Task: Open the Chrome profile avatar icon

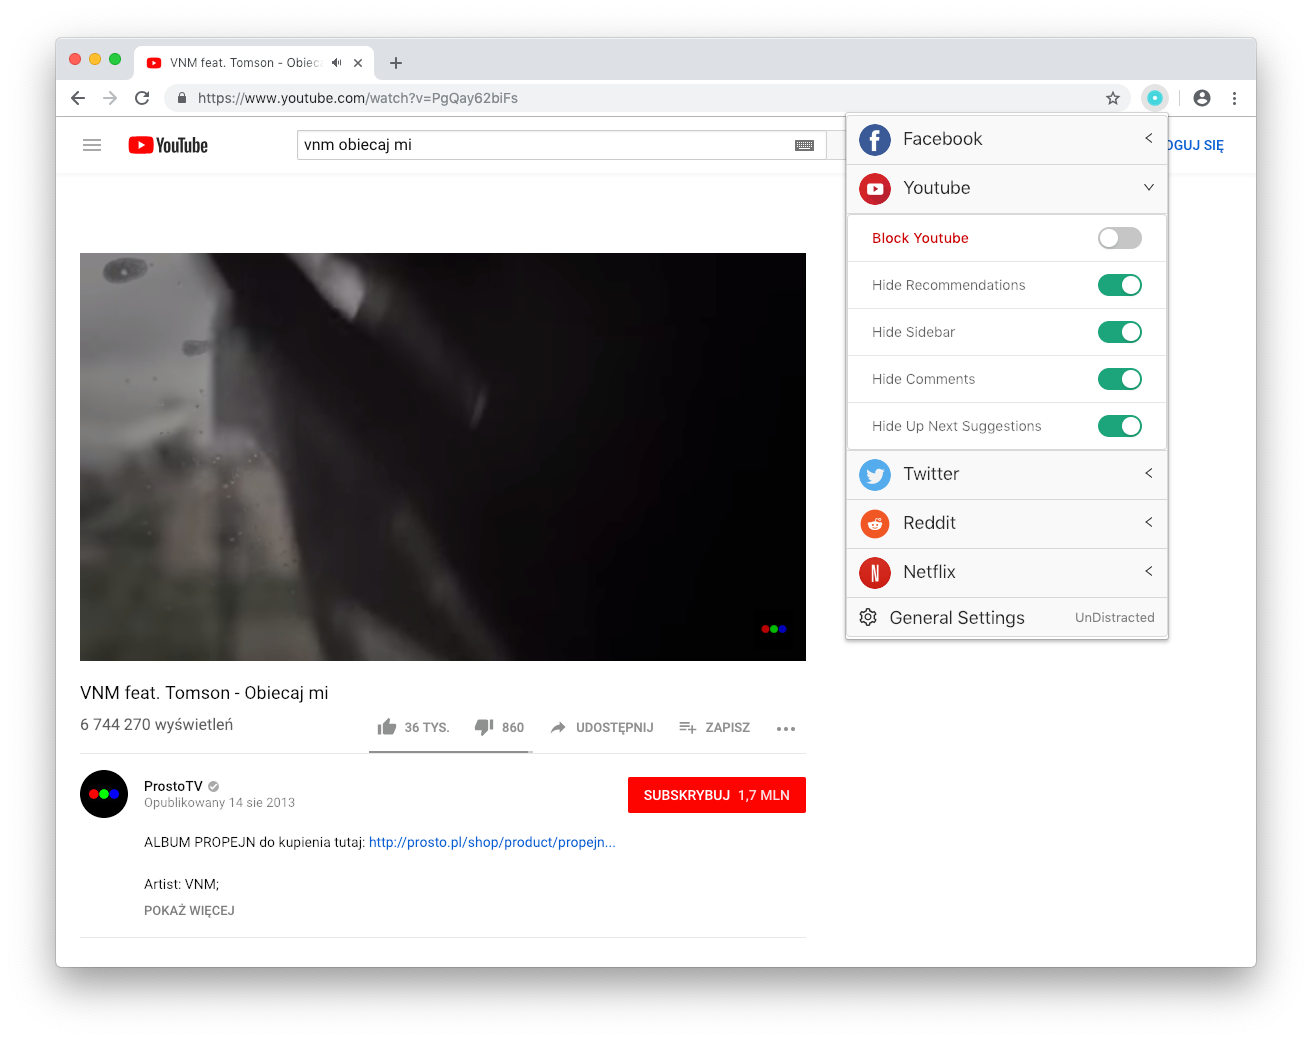Action: pos(1202,98)
